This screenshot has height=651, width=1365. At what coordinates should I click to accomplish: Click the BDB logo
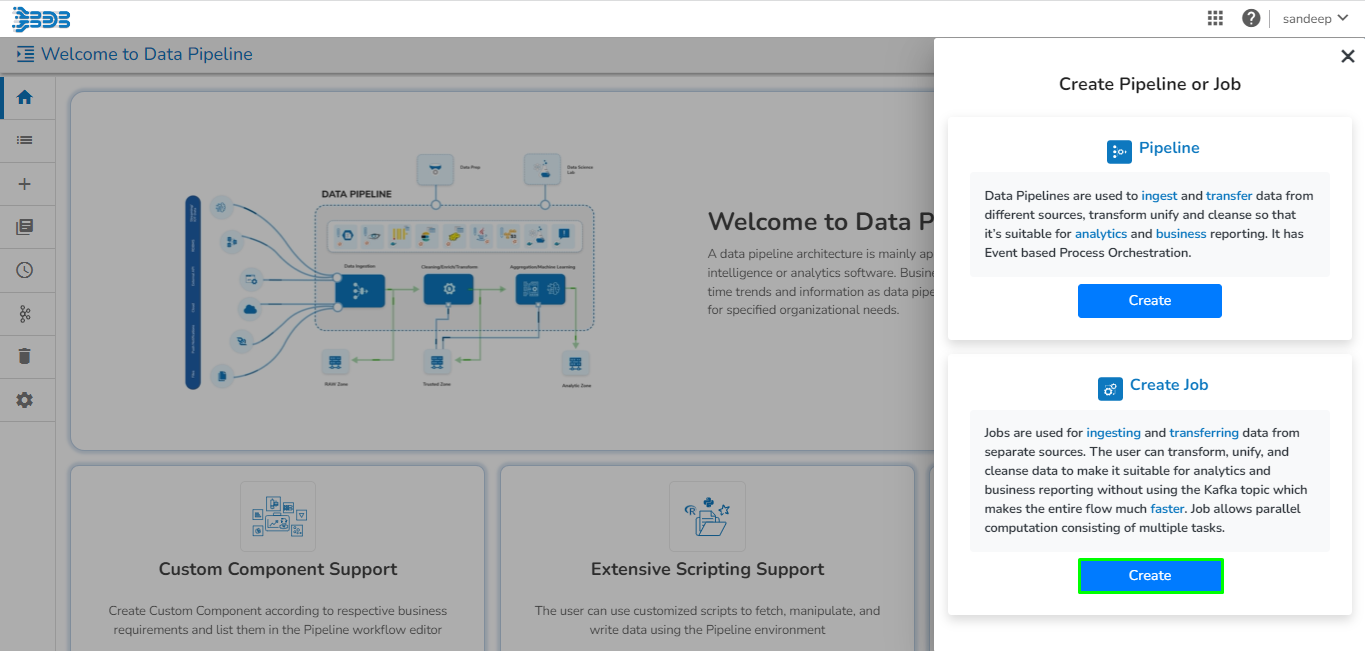41,18
